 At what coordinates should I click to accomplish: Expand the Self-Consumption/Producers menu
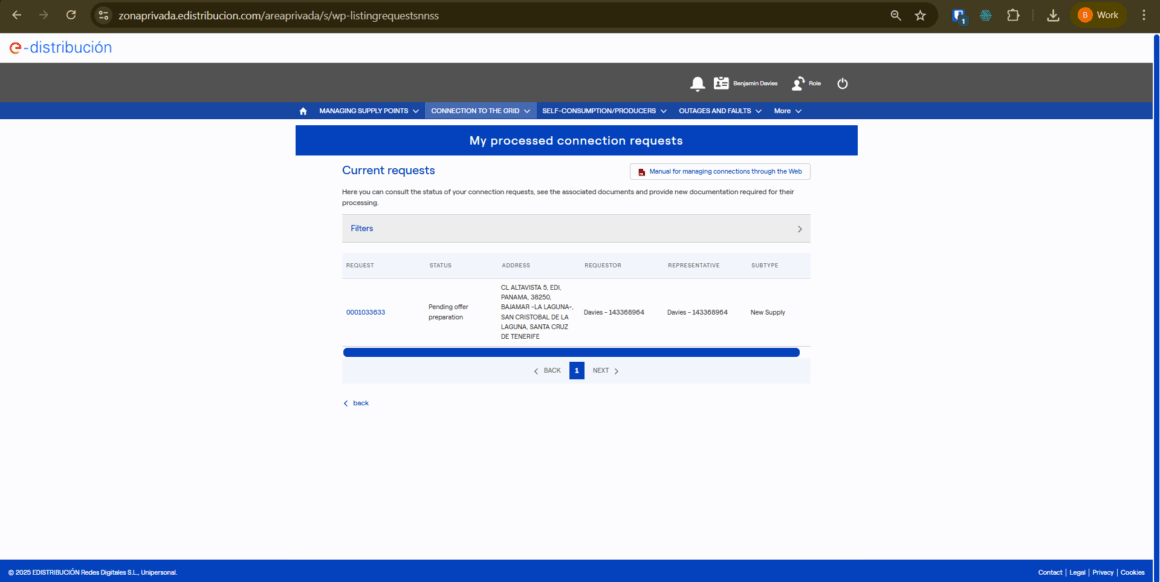[x=604, y=111]
